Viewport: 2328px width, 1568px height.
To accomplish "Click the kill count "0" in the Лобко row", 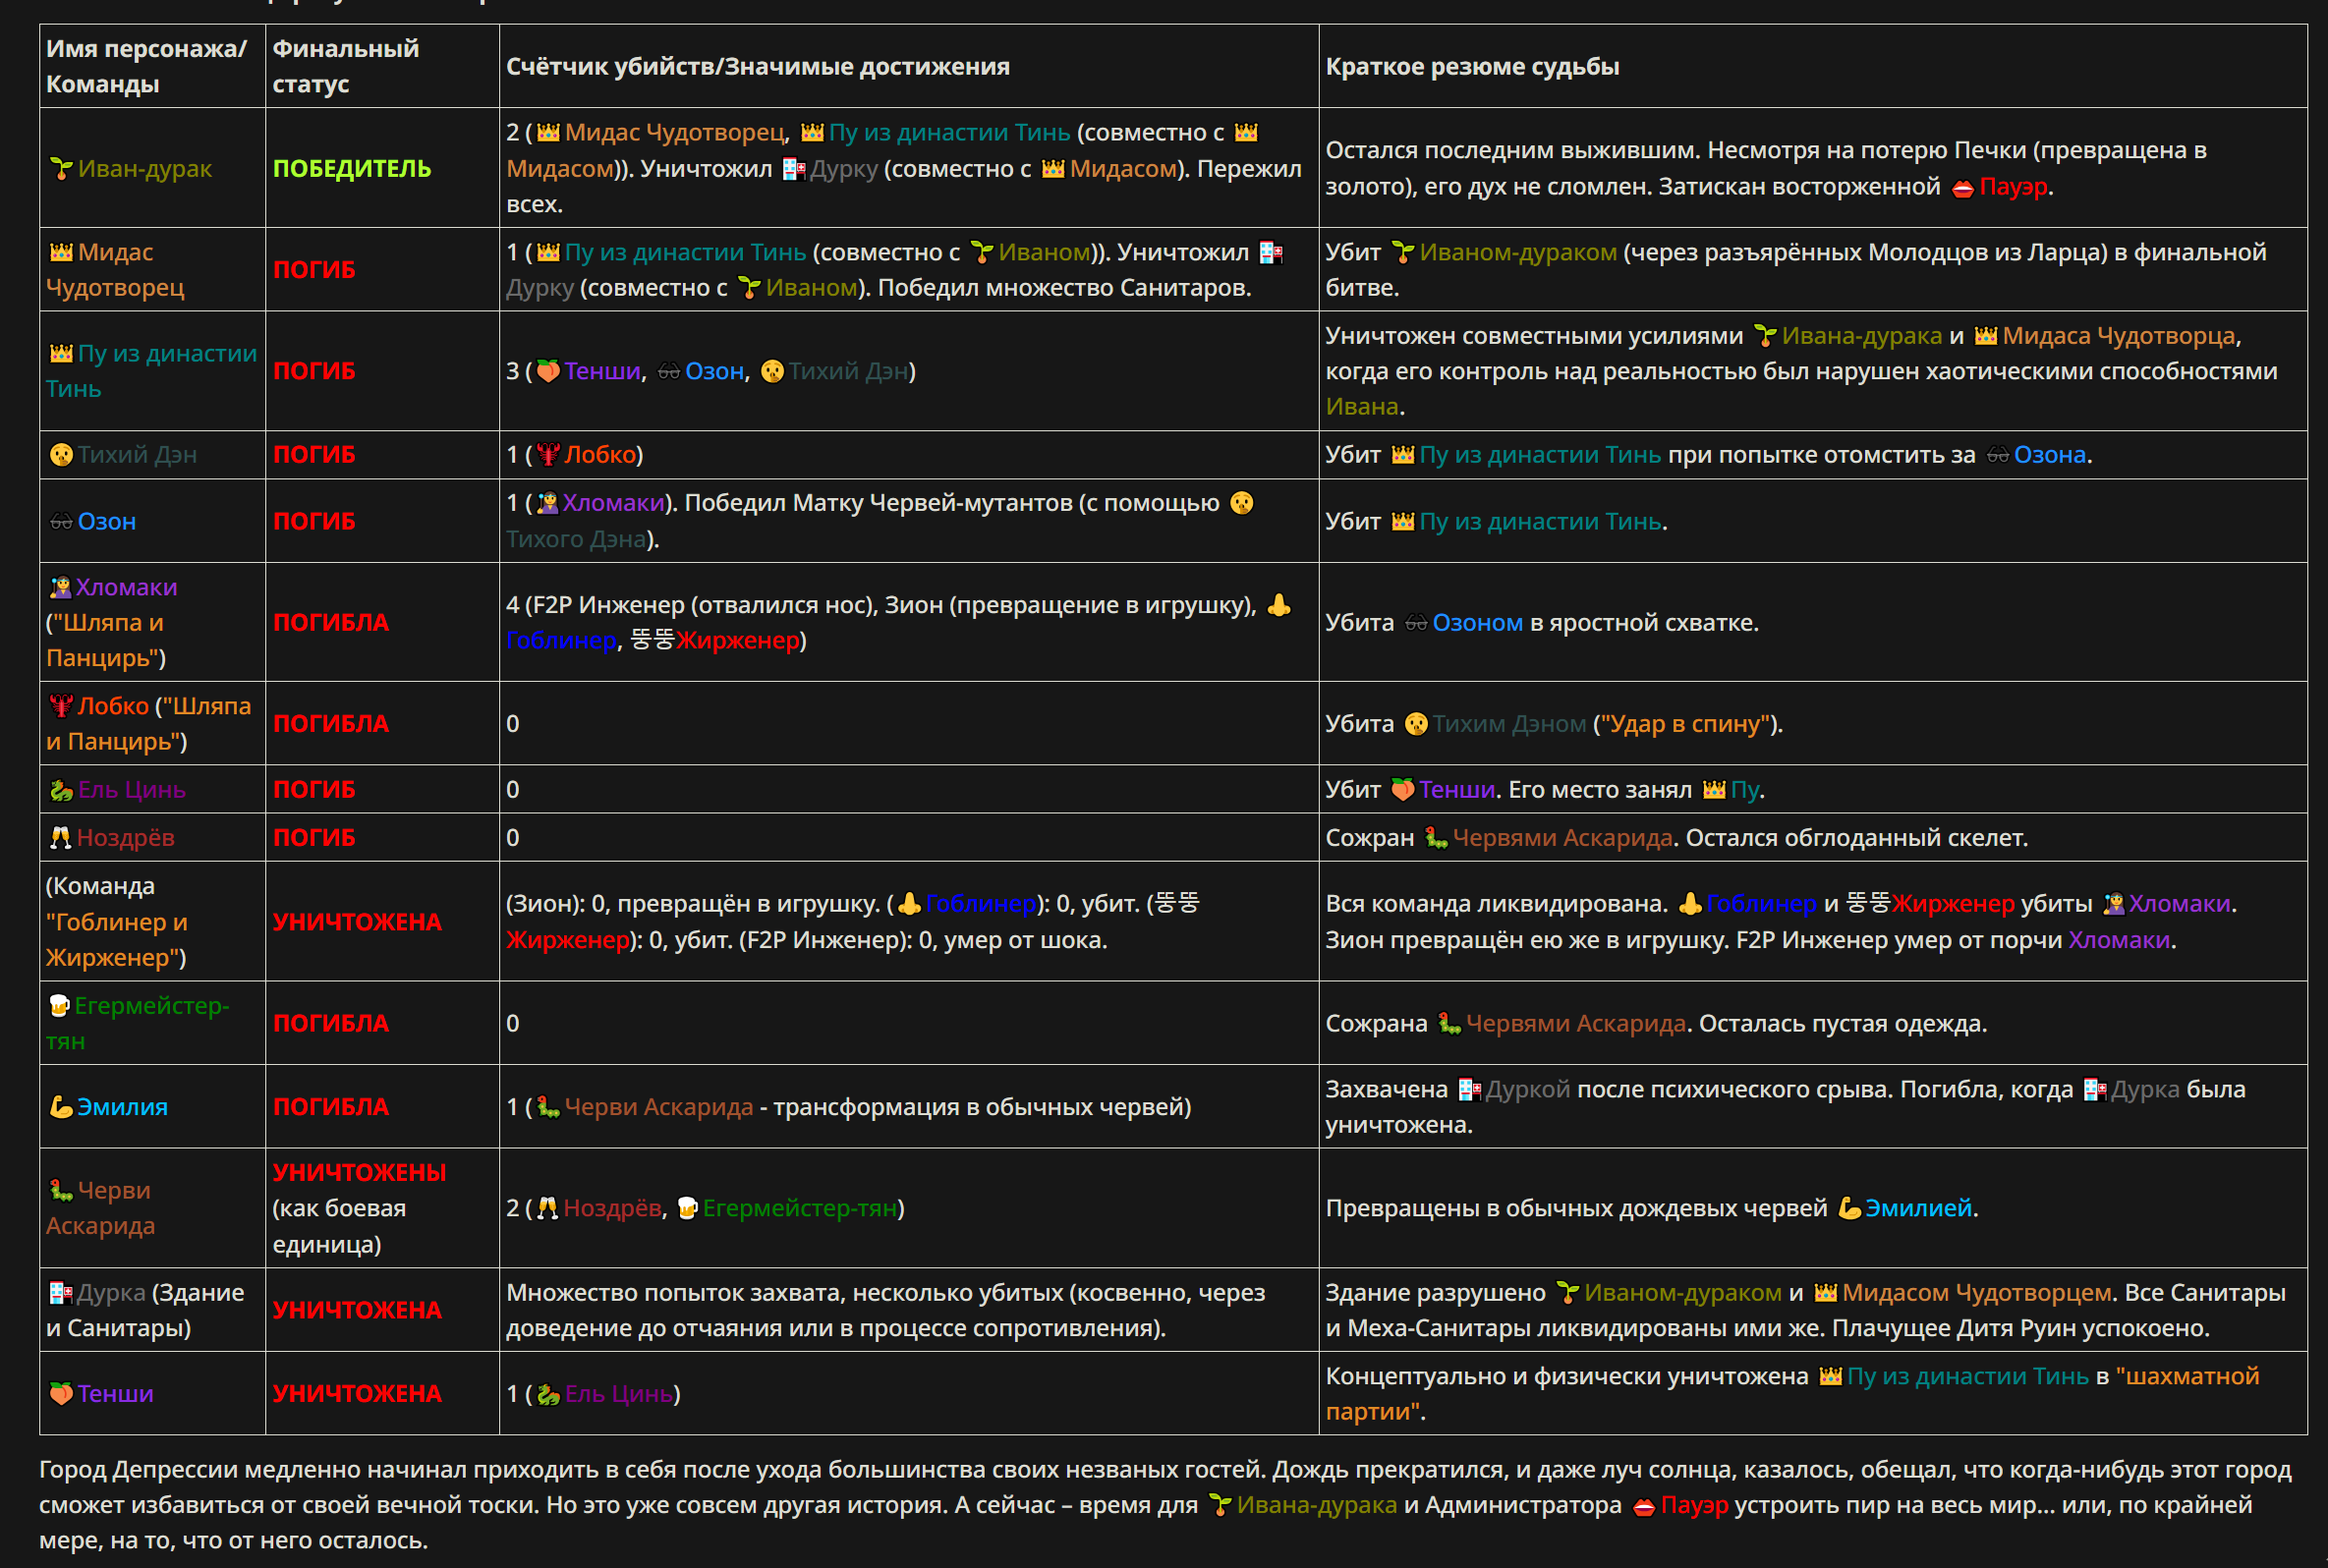I will point(513,724).
